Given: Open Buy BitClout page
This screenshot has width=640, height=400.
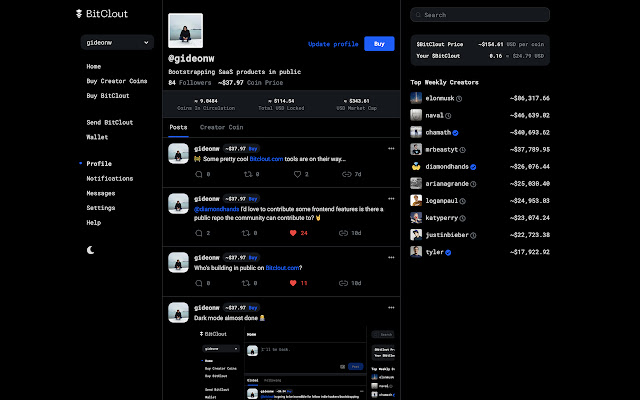Looking at the screenshot, I should (x=108, y=96).
